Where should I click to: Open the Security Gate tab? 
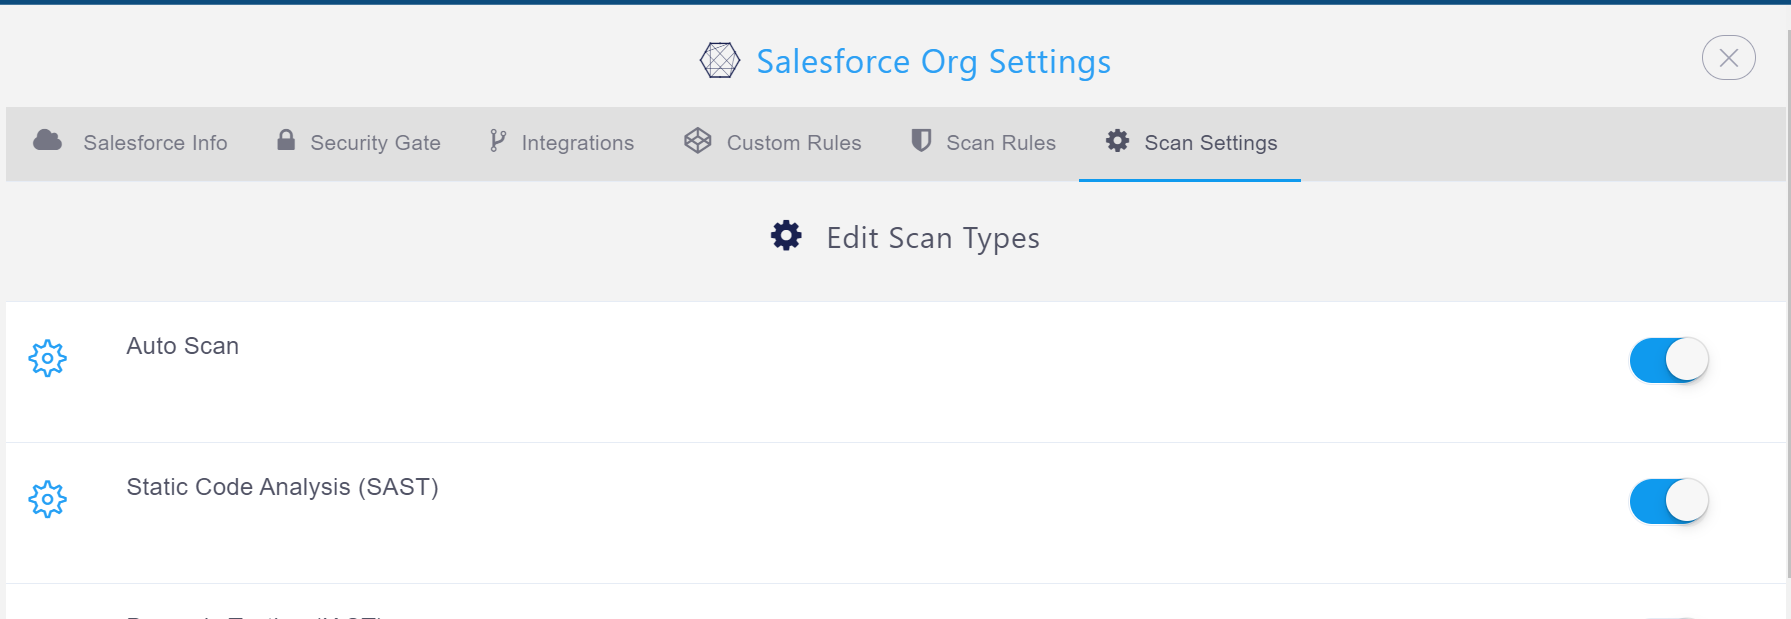359,143
